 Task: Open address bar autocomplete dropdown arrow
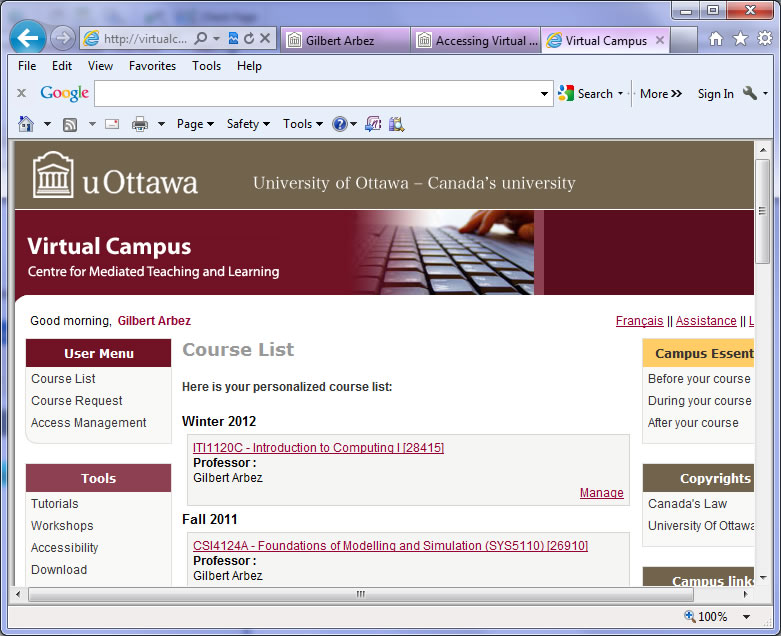pyautogui.click(x=216, y=38)
